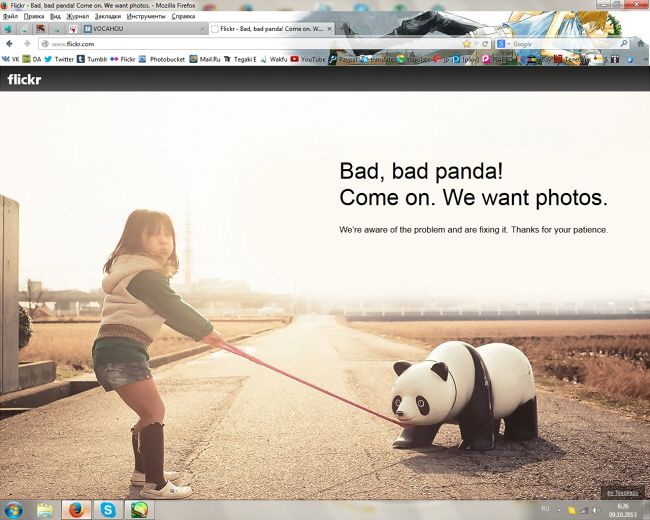Open the Инструменты menu

(146, 16)
